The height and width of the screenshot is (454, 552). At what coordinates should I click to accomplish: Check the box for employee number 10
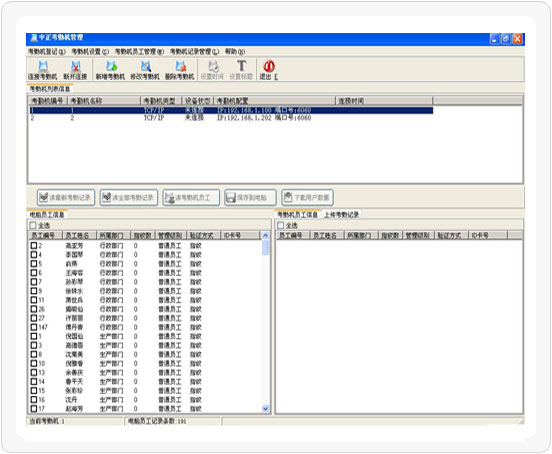pyautogui.click(x=34, y=363)
